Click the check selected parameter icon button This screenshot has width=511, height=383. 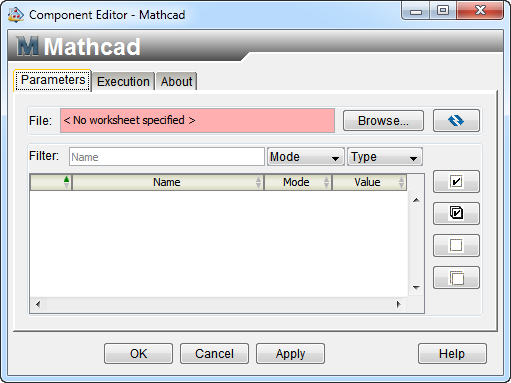point(456,182)
